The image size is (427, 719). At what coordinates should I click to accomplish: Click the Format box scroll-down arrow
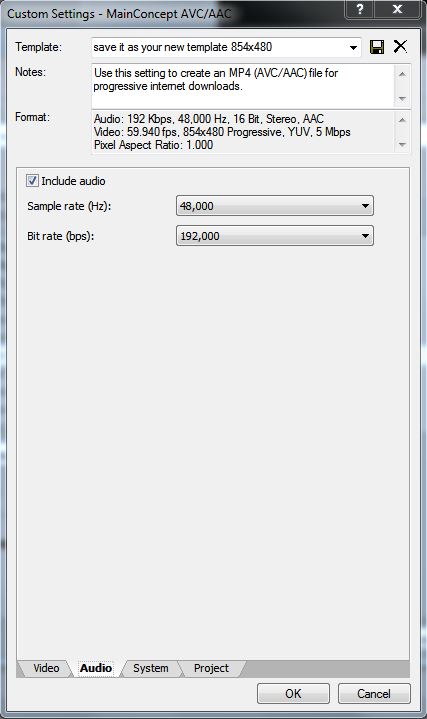402,144
